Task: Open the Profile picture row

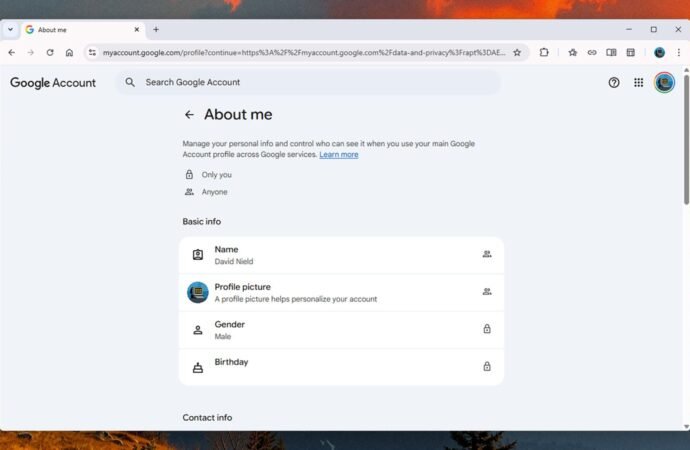Action: click(341, 293)
